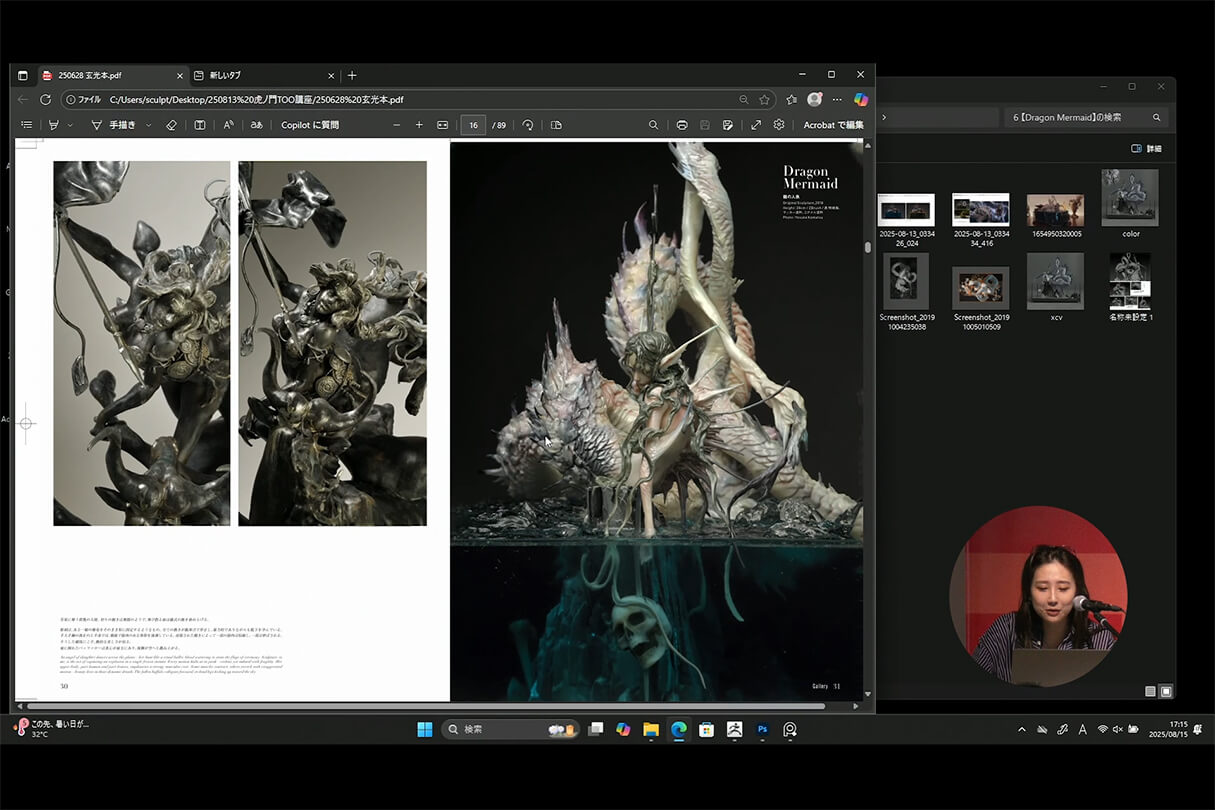This screenshot has height=810, width=1215.
Task: Switch to the 新しいタブ browser tab
Action: coord(225,75)
